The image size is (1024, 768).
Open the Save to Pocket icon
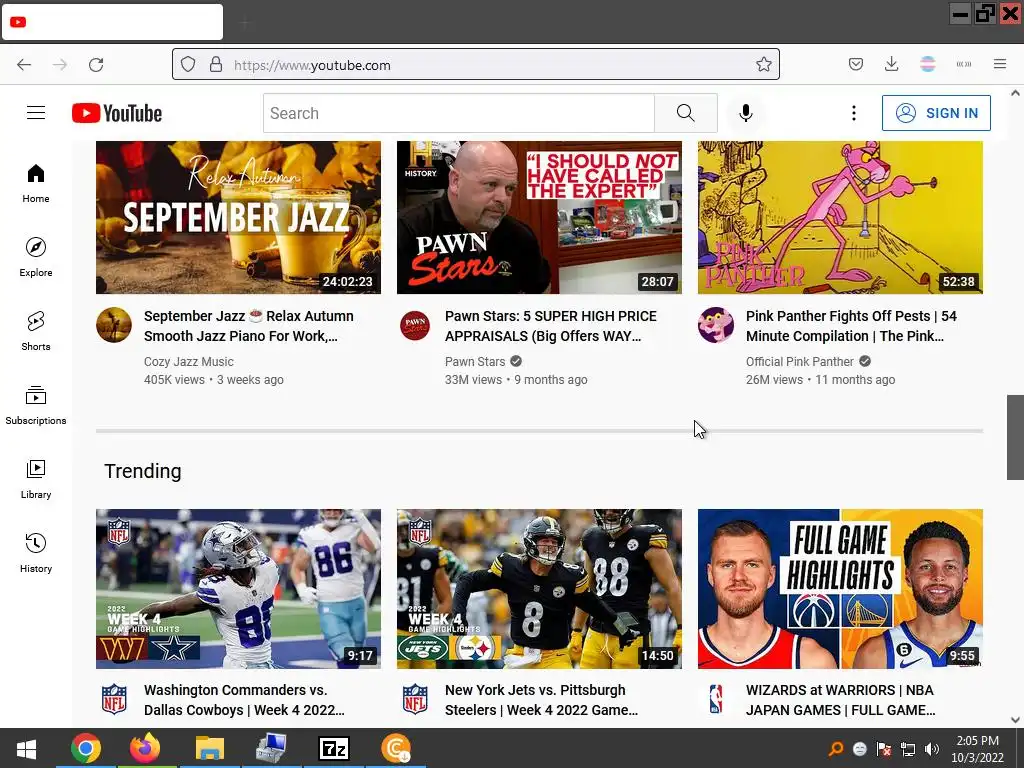[856, 64]
